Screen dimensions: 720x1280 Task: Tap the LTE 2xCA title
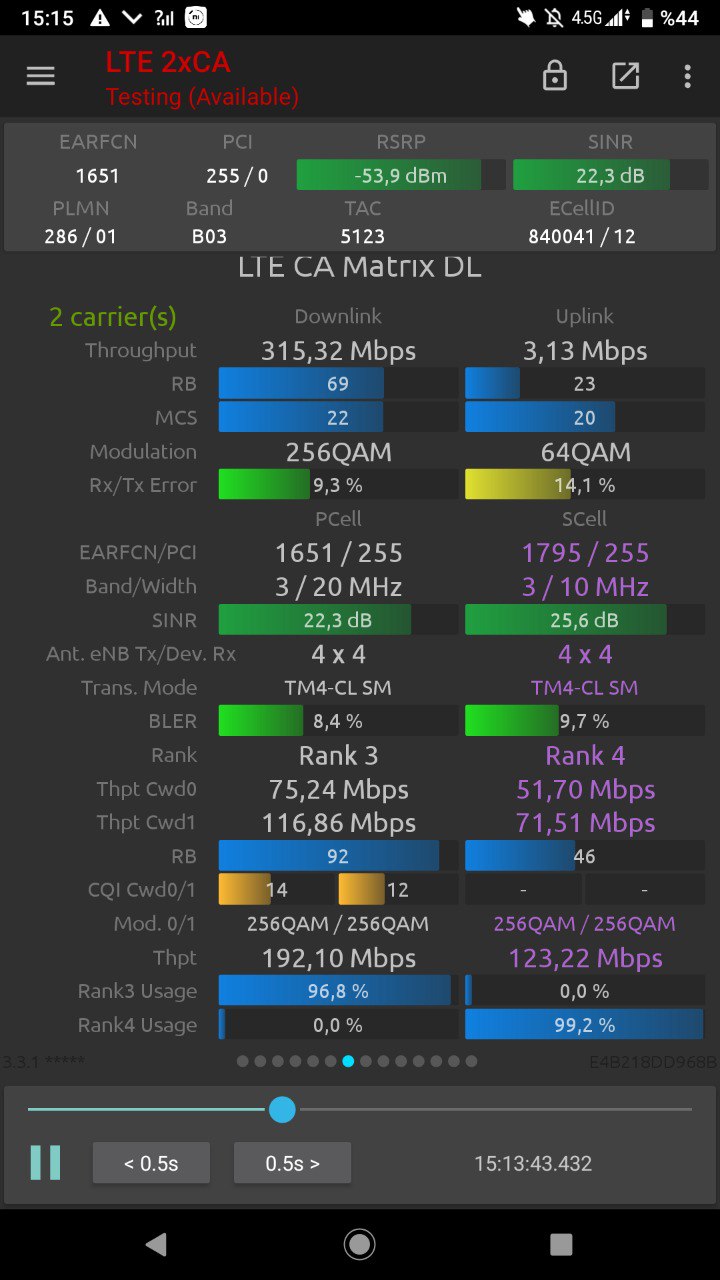pos(168,62)
